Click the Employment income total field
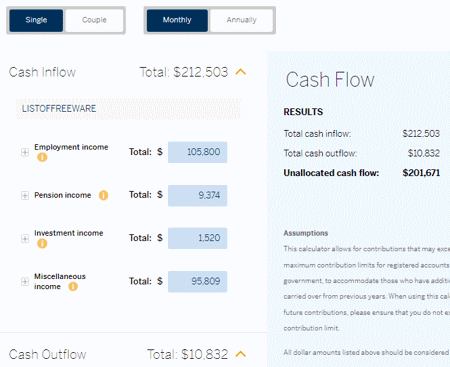 click(x=197, y=152)
